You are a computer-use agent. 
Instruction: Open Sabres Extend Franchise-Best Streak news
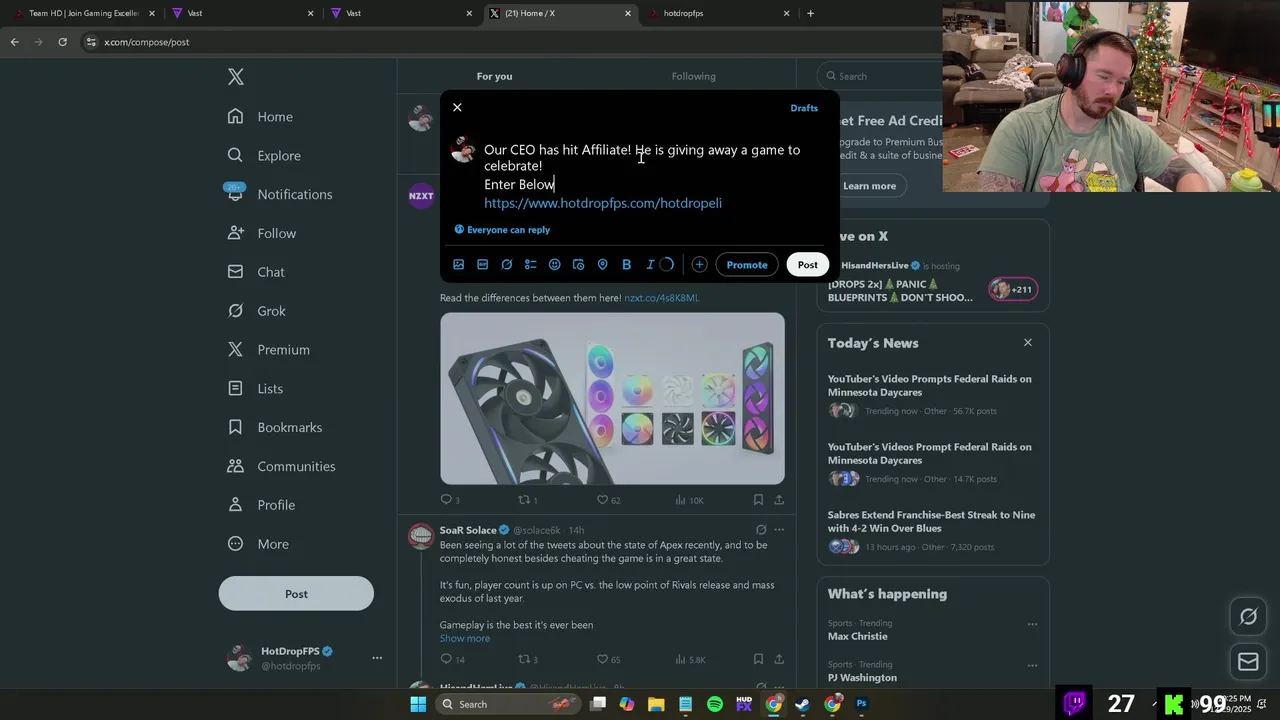tap(932, 530)
